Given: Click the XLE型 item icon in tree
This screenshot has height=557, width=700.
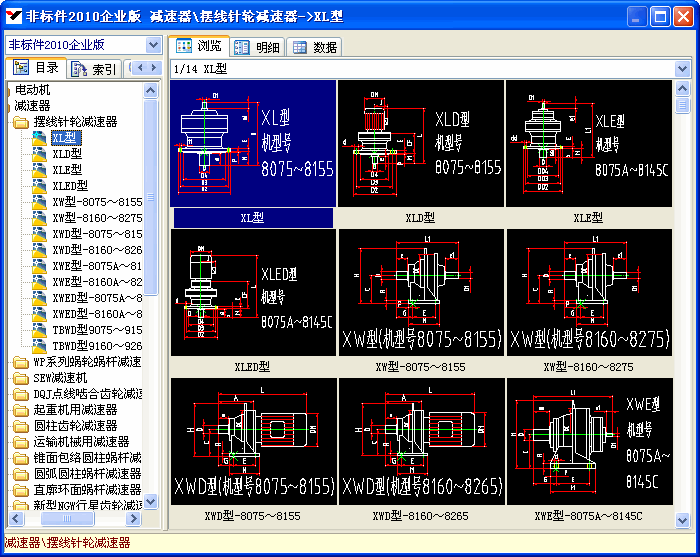Looking at the screenshot, I should coord(40,170).
